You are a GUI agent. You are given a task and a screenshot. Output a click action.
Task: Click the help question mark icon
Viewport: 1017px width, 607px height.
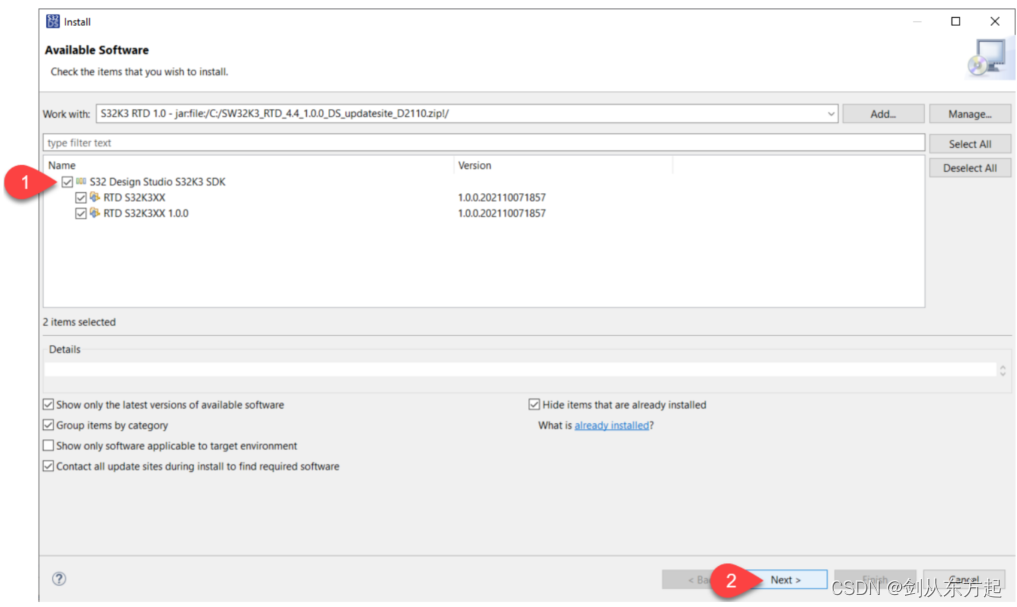click(59, 578)
